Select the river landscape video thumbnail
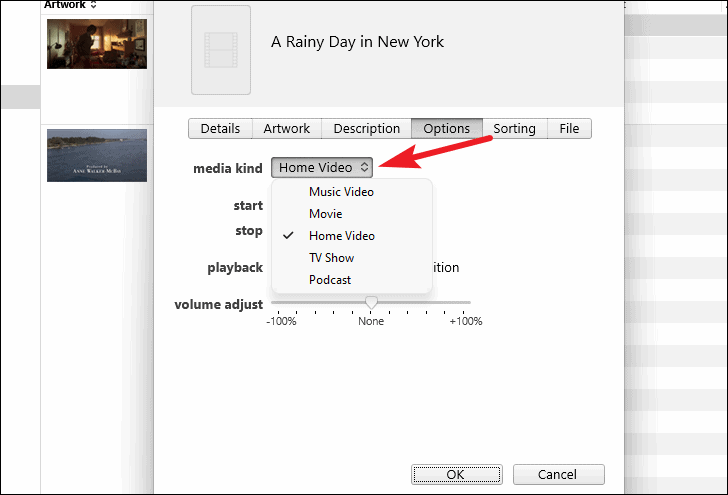Screen dimensions: 728x495 coord(97,156)
